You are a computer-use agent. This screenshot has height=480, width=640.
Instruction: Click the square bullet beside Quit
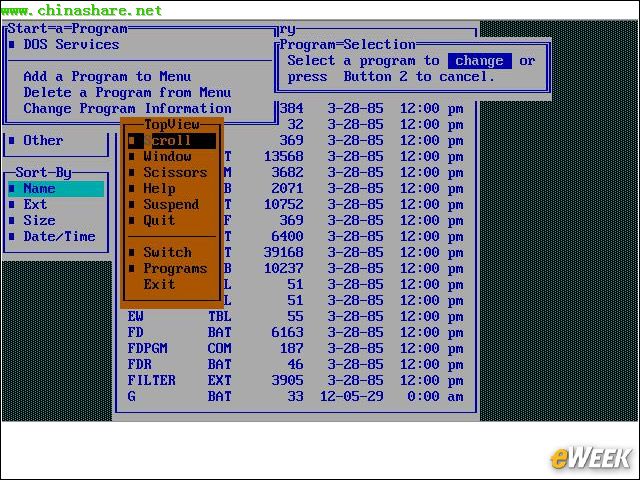(x=132, y=220)
